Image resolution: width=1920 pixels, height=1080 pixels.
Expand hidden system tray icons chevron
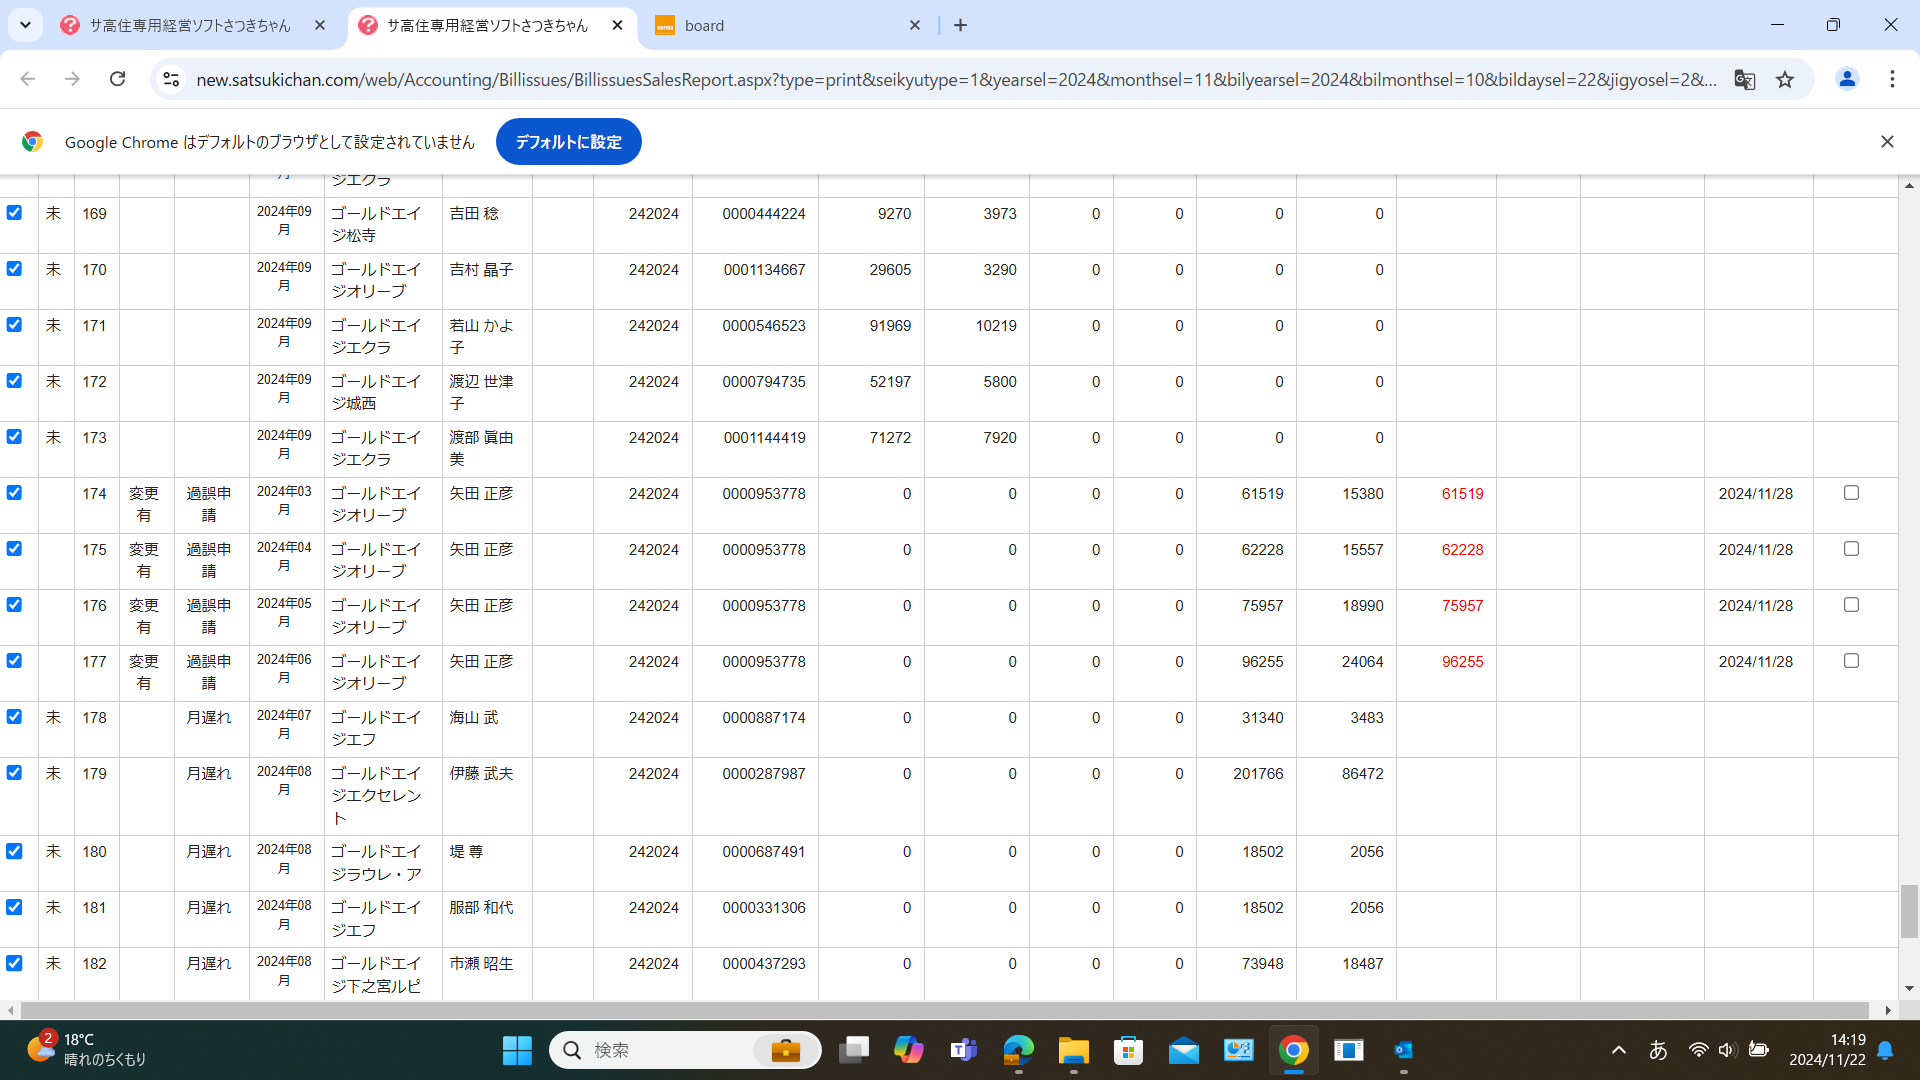click(1618, 1050)
